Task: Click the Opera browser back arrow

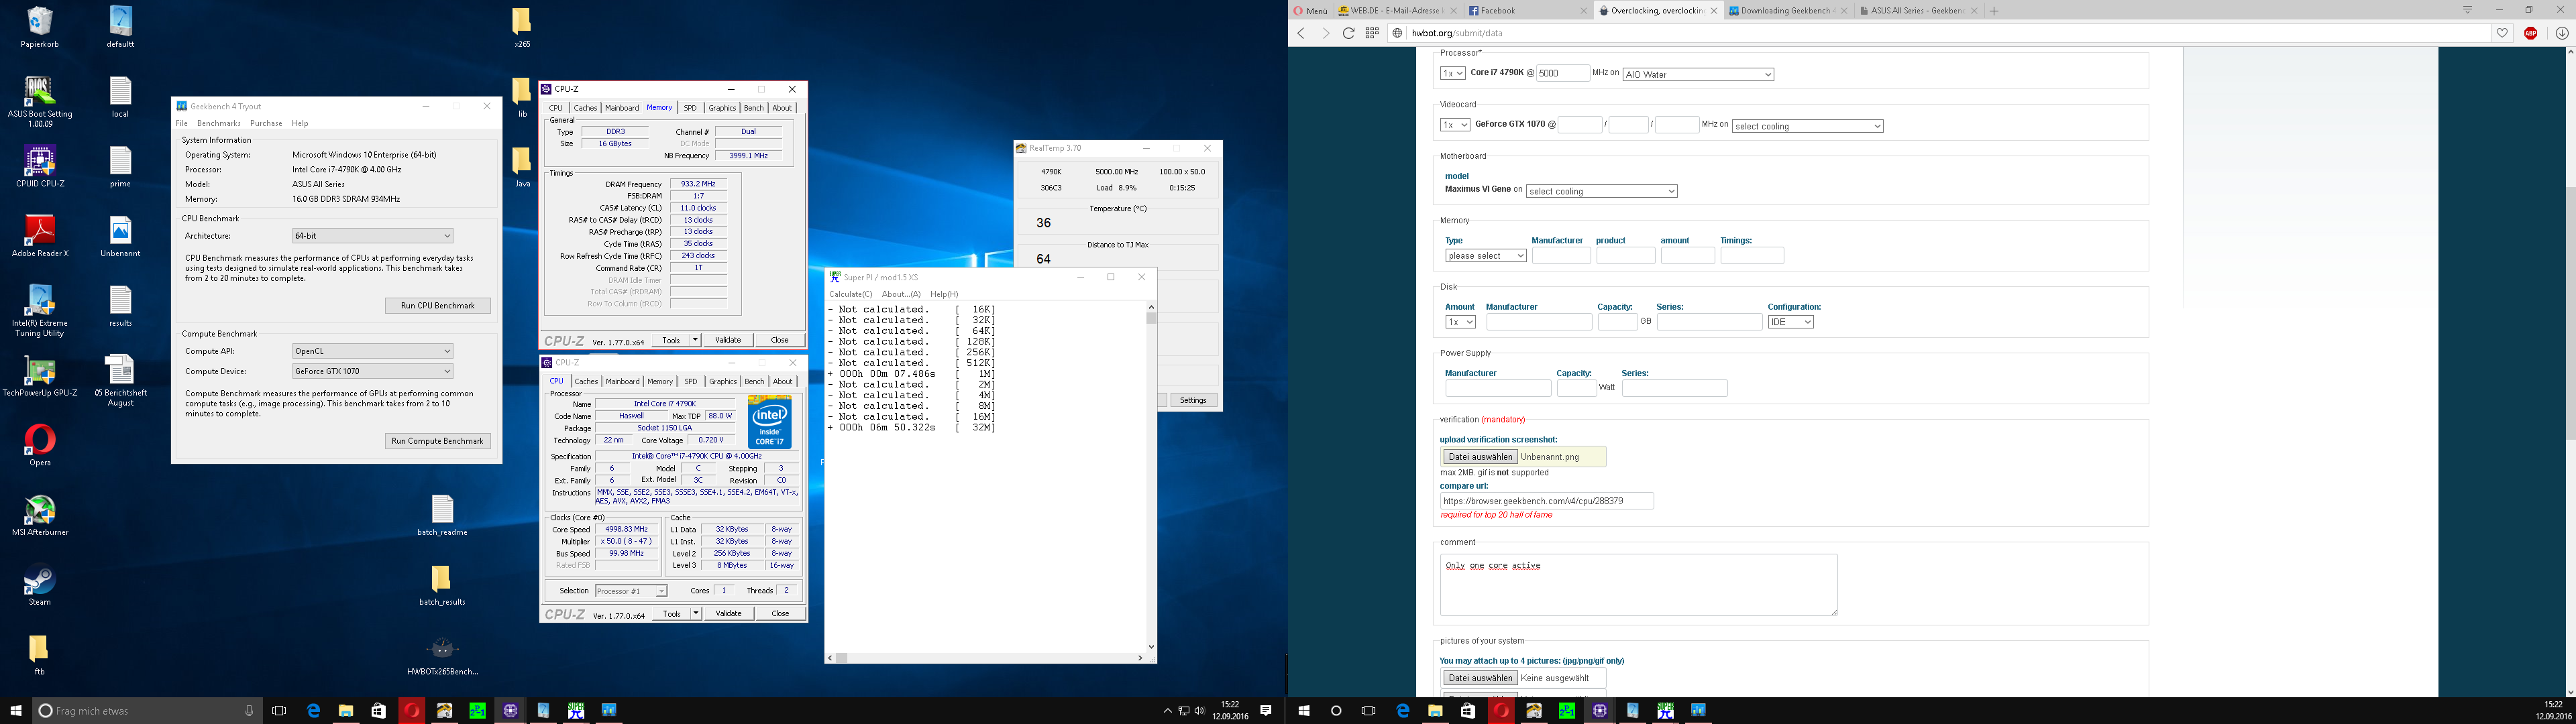Action: [x=1301, y=33]
